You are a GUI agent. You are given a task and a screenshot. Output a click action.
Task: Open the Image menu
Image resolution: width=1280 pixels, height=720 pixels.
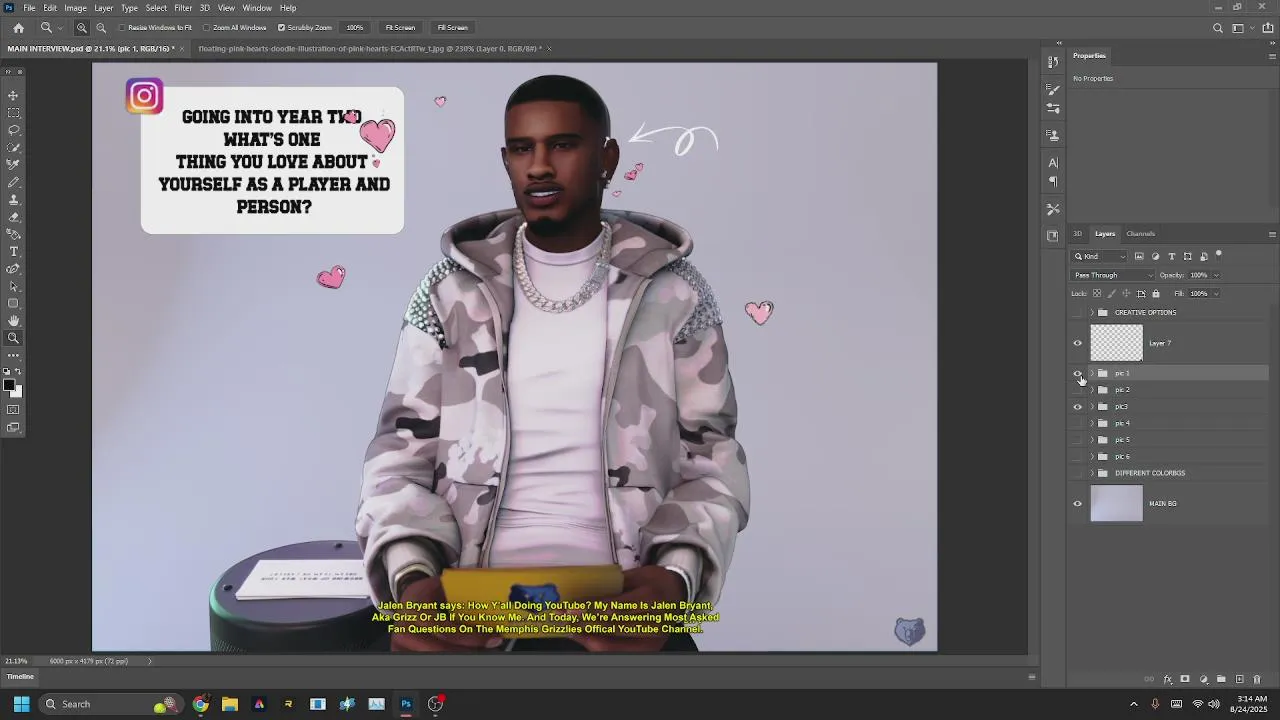(75, 8)
